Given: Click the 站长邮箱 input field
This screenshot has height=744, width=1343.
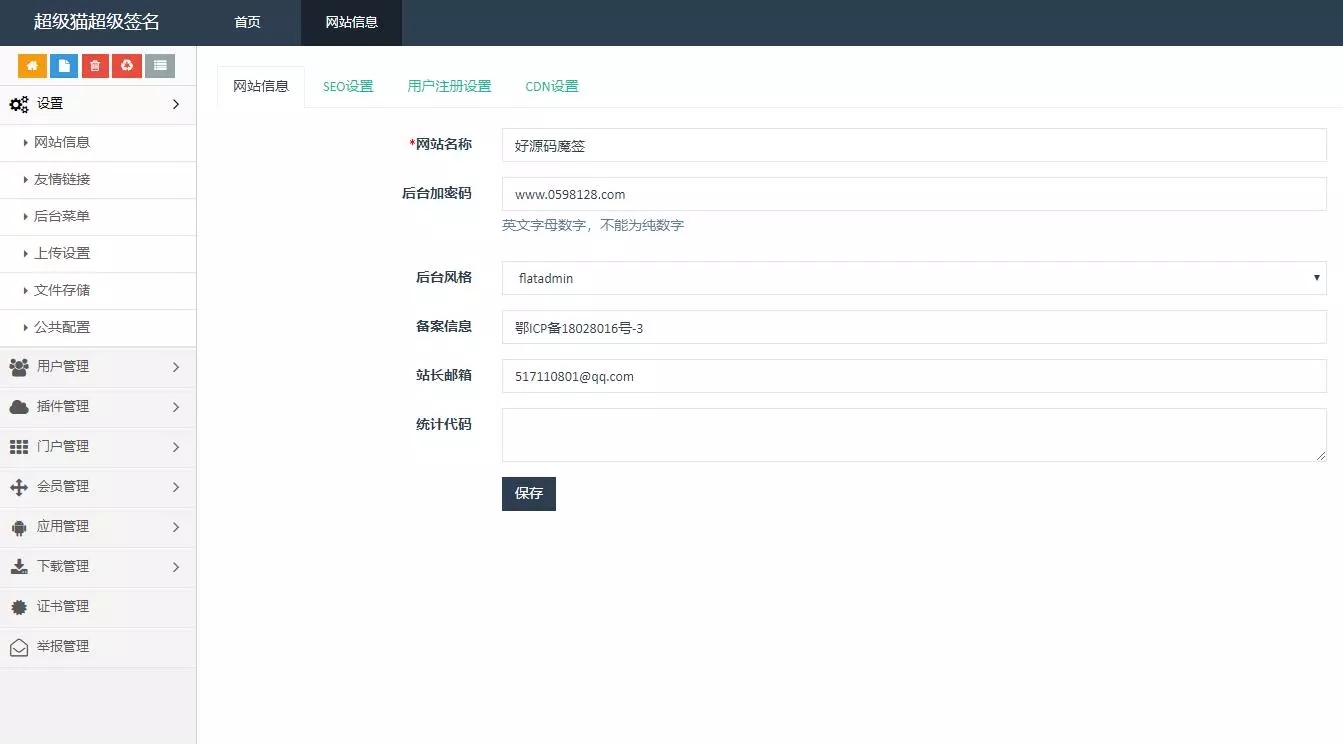Looking at the screenshot, I should [913, 376].
